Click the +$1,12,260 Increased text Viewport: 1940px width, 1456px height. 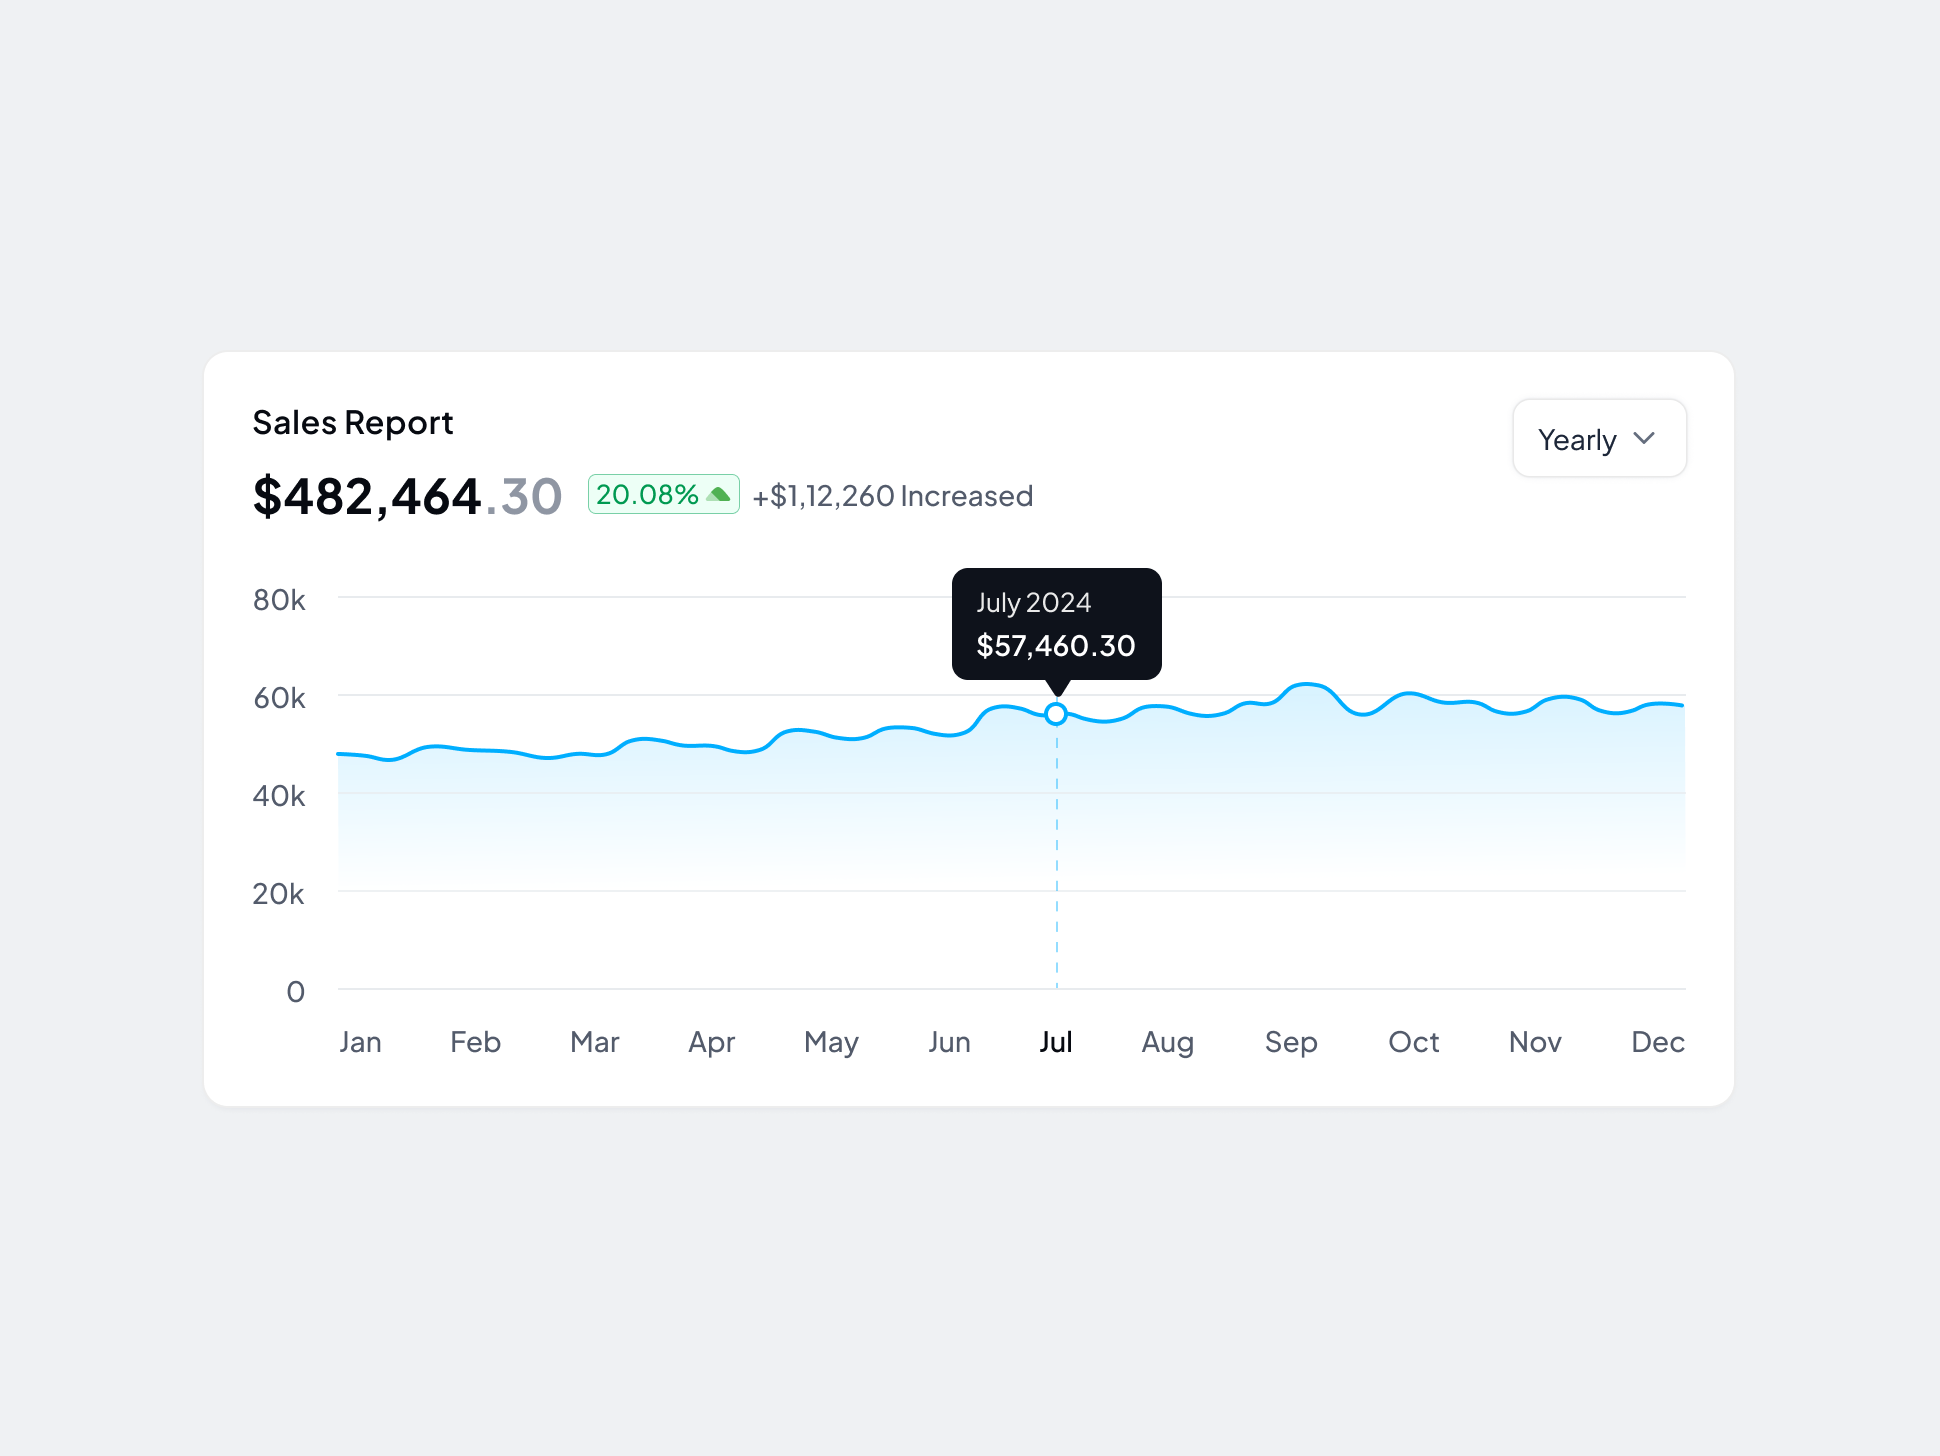[x=893, y=495]
